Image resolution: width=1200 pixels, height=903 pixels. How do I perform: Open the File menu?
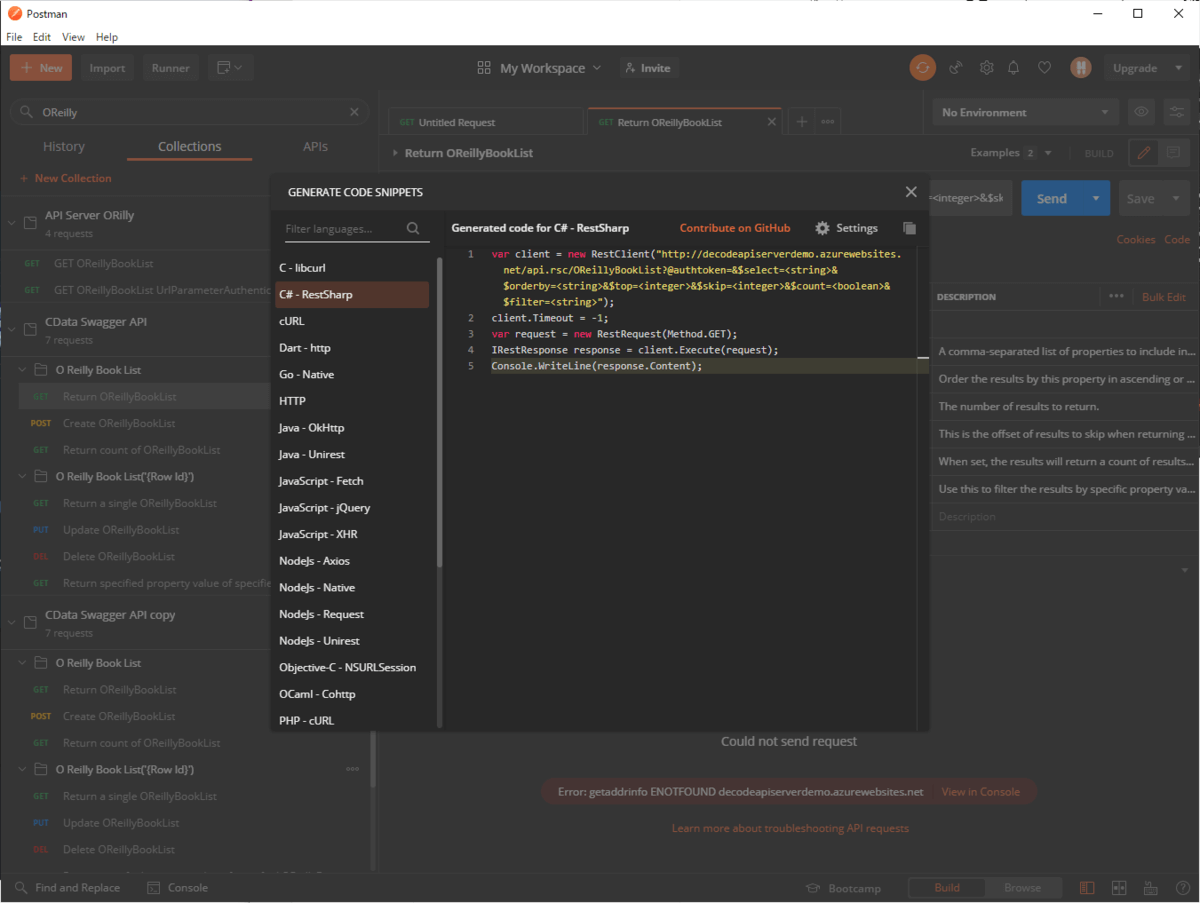[x=14, y=37]
